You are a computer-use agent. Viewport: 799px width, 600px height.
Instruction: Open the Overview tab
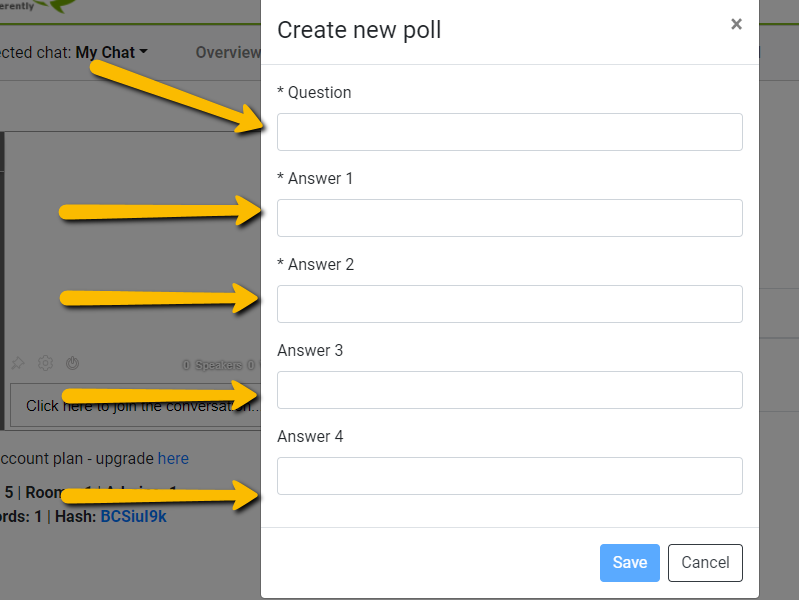click(x=228, y=52)
